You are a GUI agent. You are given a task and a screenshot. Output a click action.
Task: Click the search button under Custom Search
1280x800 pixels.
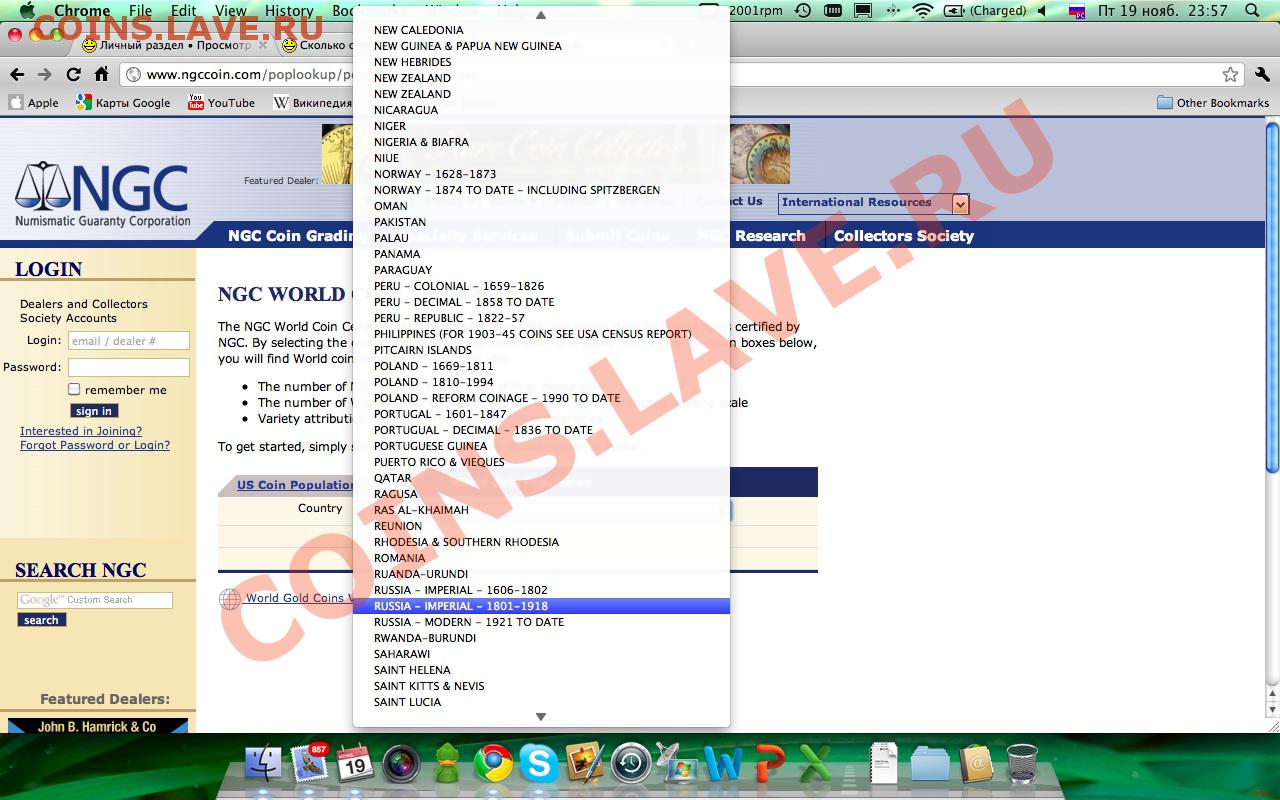tap(41, 620)
